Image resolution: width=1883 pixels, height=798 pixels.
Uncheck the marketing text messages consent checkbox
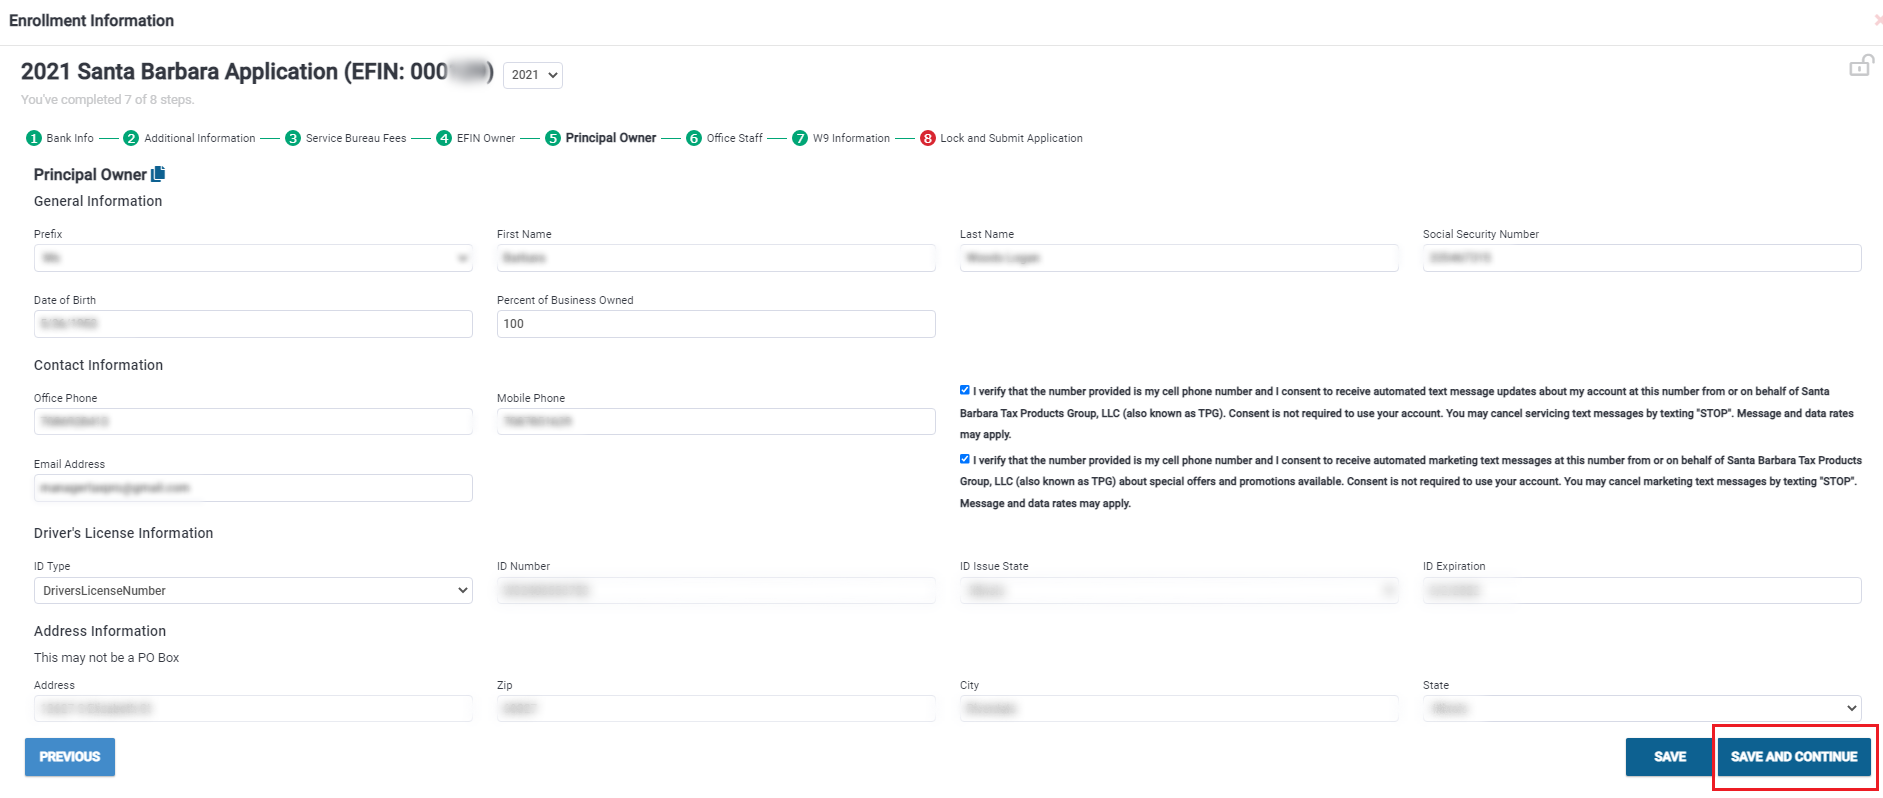(x=965, y=459)
